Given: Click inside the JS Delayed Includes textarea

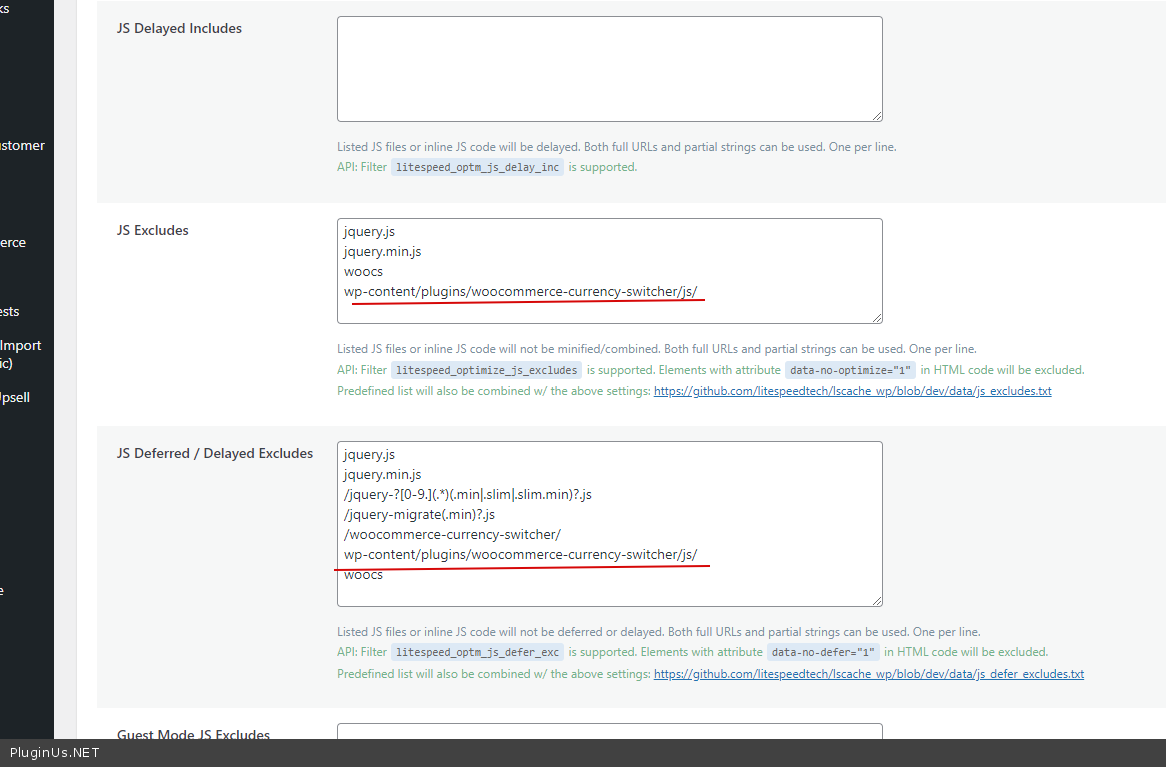Looking at the screenshot, I should [x=609, y=69].
